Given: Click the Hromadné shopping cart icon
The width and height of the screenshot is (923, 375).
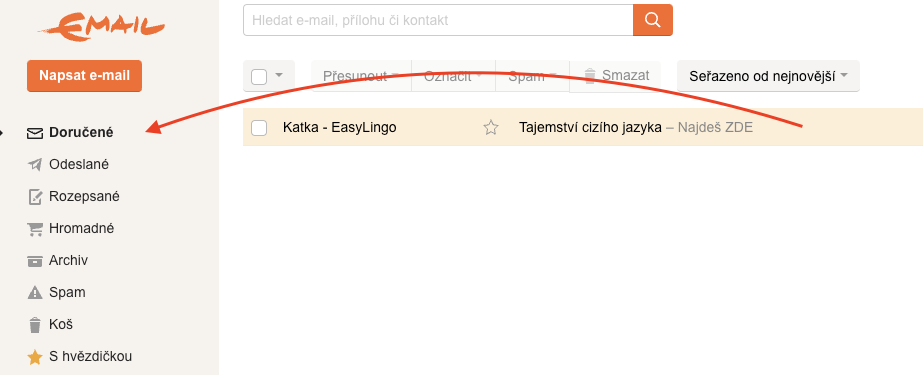Looking at the screenshot, I should click(x=35, y=229).
